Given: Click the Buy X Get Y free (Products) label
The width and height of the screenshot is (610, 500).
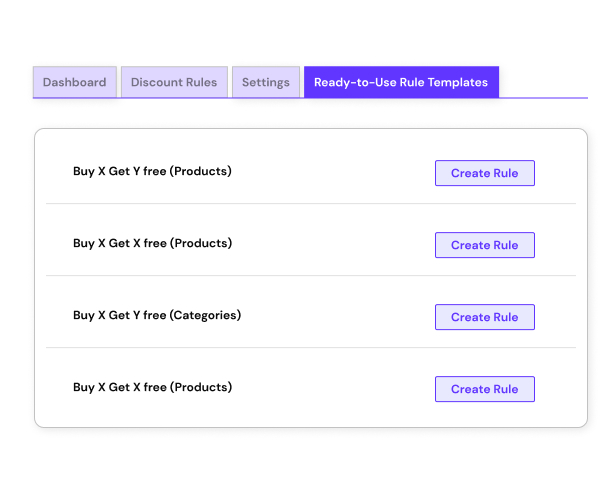Looking at the screenshot, I should click(152, 171).
